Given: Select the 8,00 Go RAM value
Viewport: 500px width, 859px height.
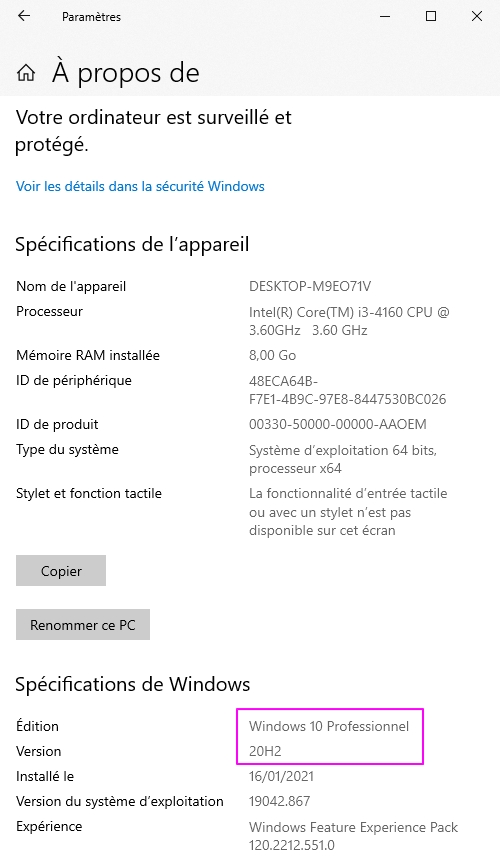Looking at the screenshot, I should (272, 356).
